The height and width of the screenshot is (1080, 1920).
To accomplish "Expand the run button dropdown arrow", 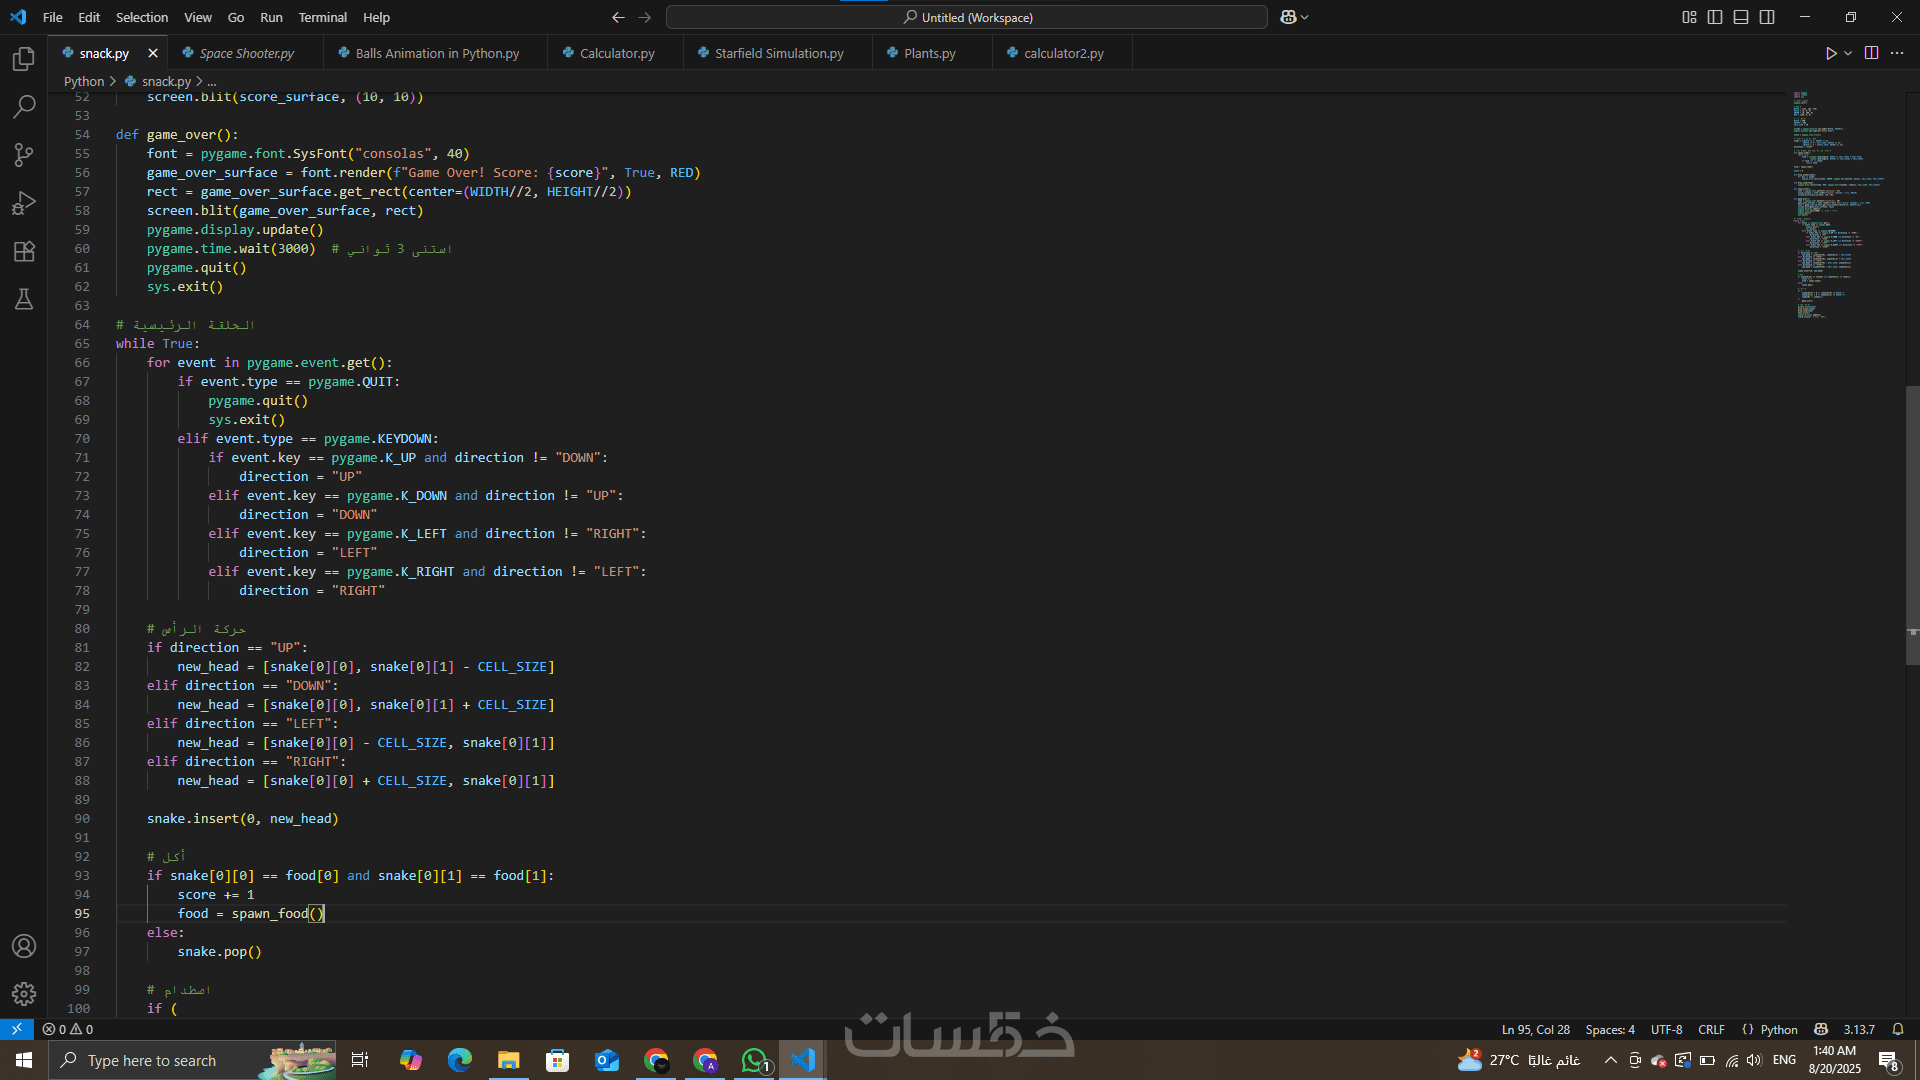I will pos(1848,53).
